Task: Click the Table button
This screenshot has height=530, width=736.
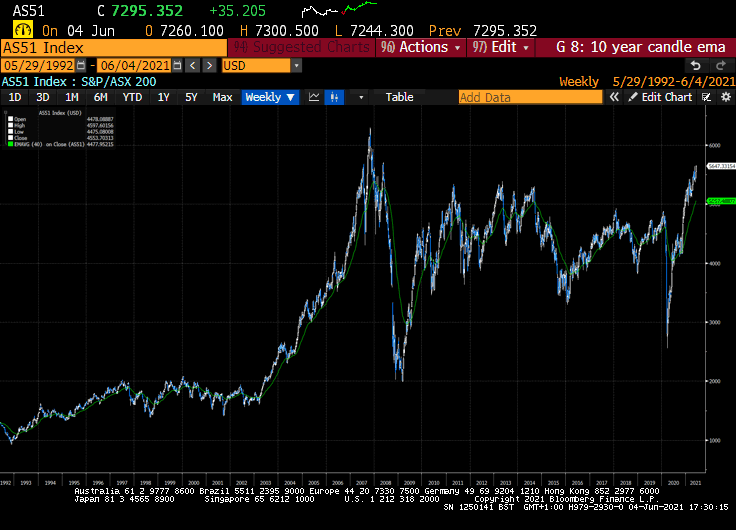Action: pyautogui.click(x=399, y=97)
